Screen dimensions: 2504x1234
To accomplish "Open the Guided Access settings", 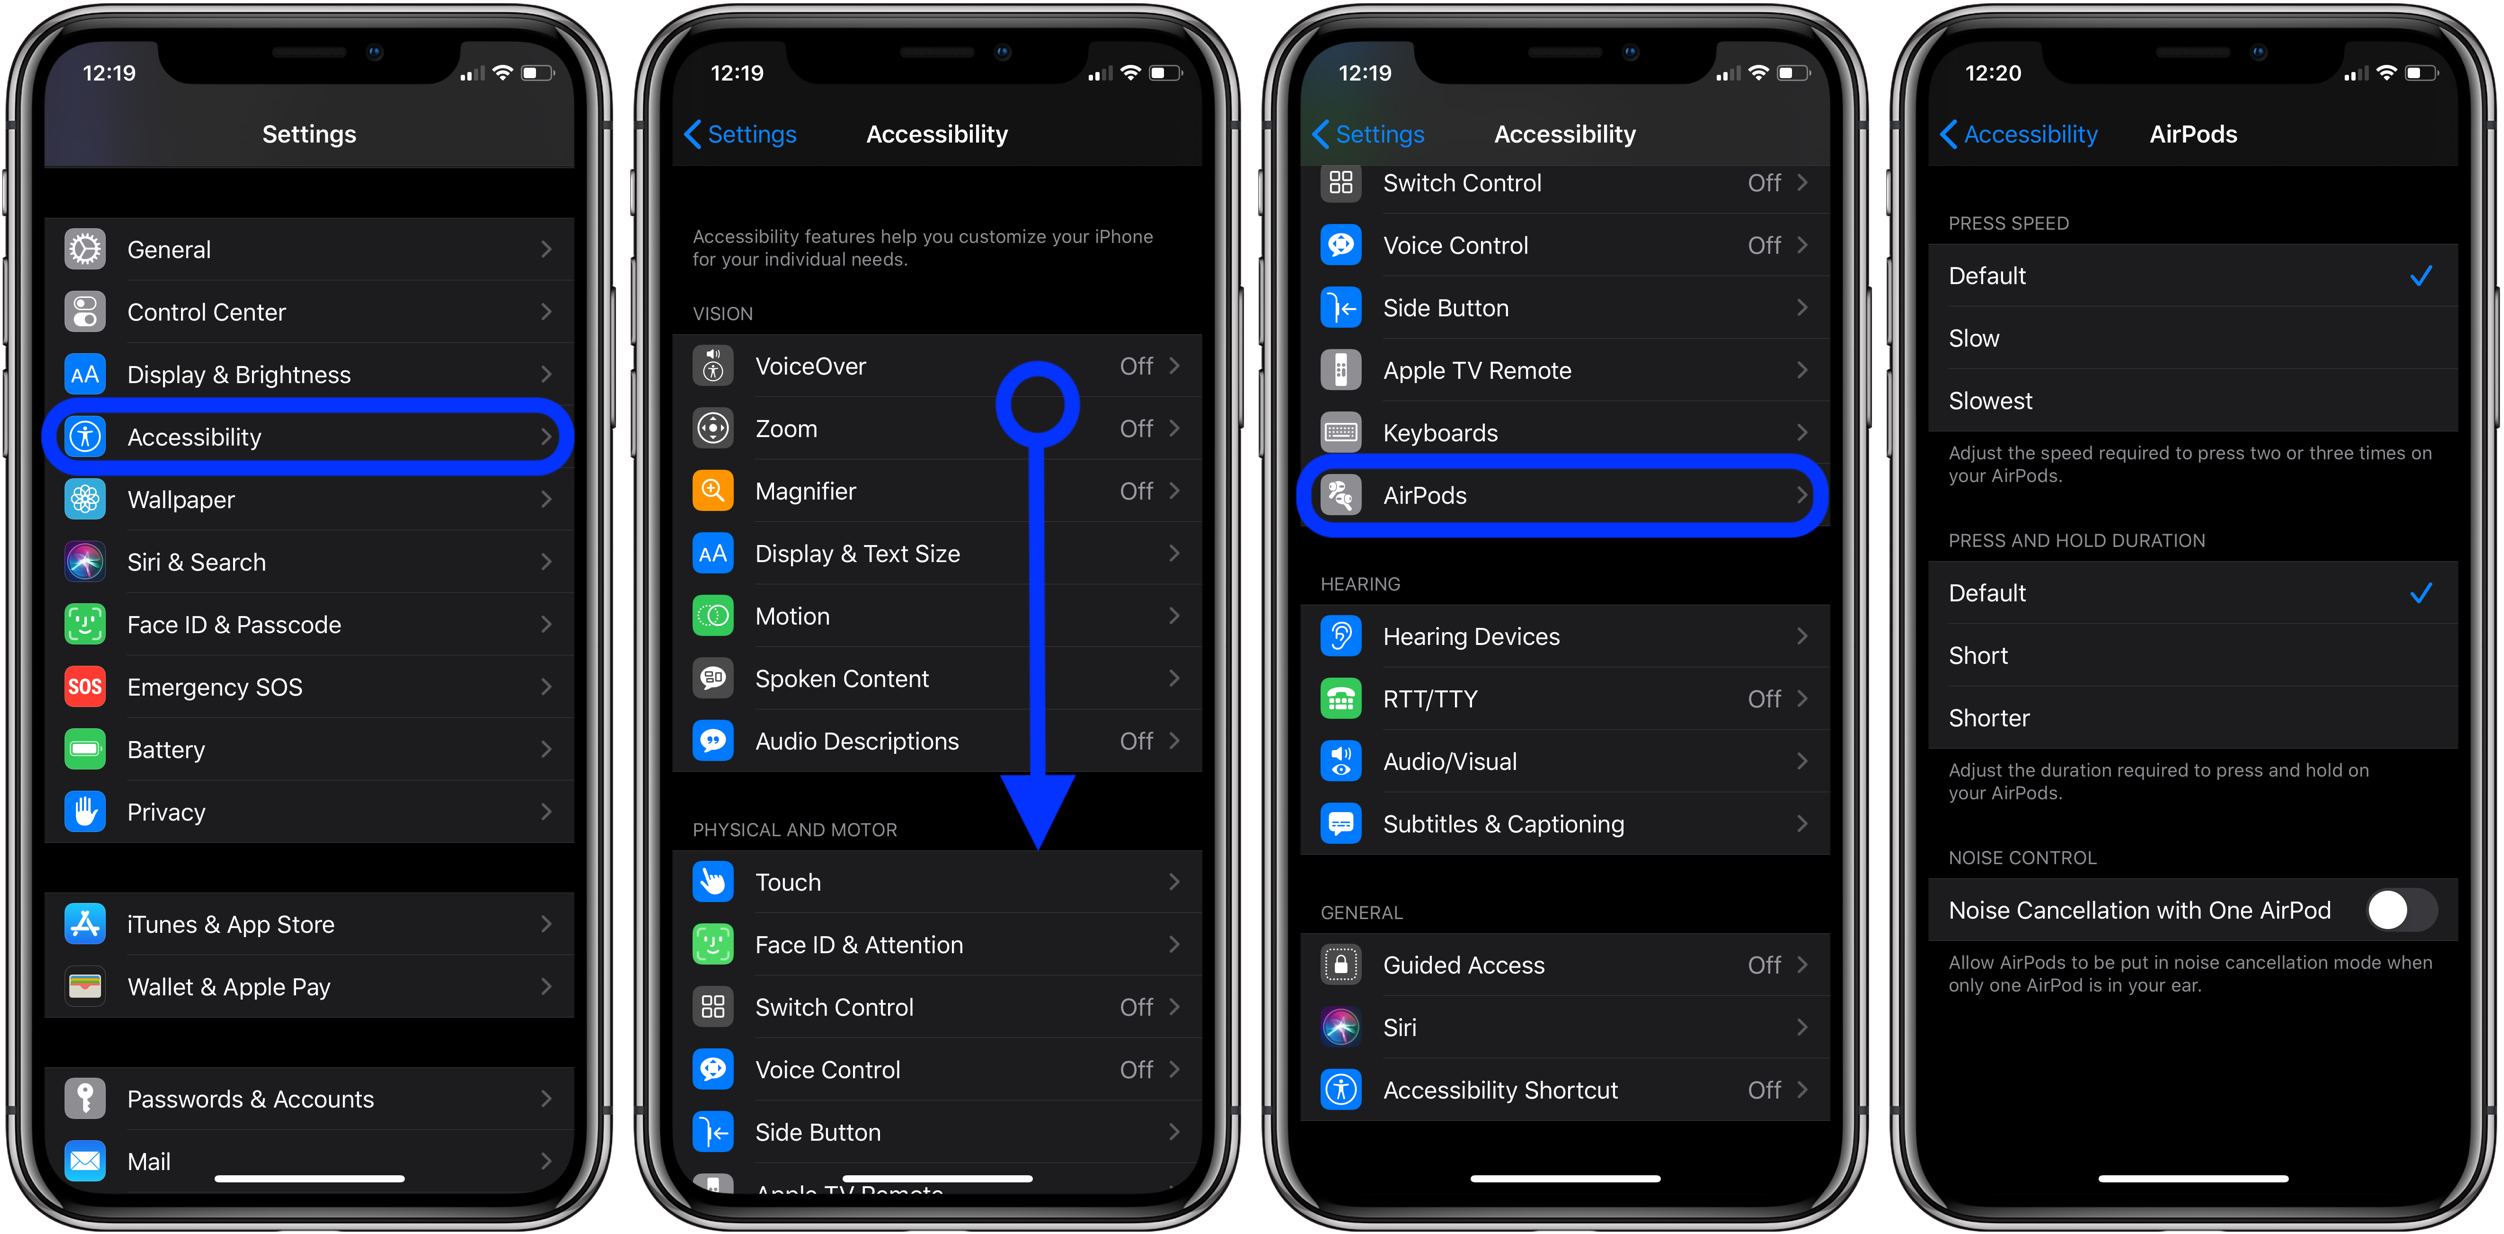I will pyautogui.click(x=1563, y=963).
